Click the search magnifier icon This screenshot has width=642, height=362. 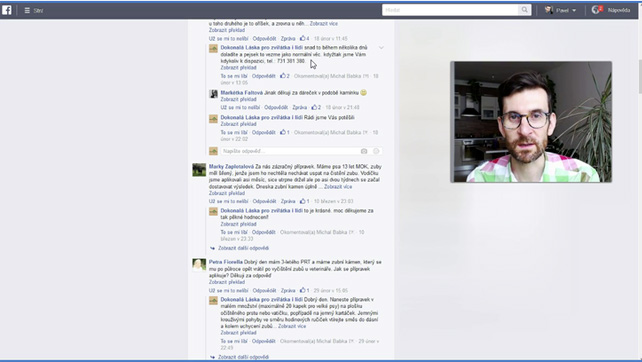click(524, 10)
